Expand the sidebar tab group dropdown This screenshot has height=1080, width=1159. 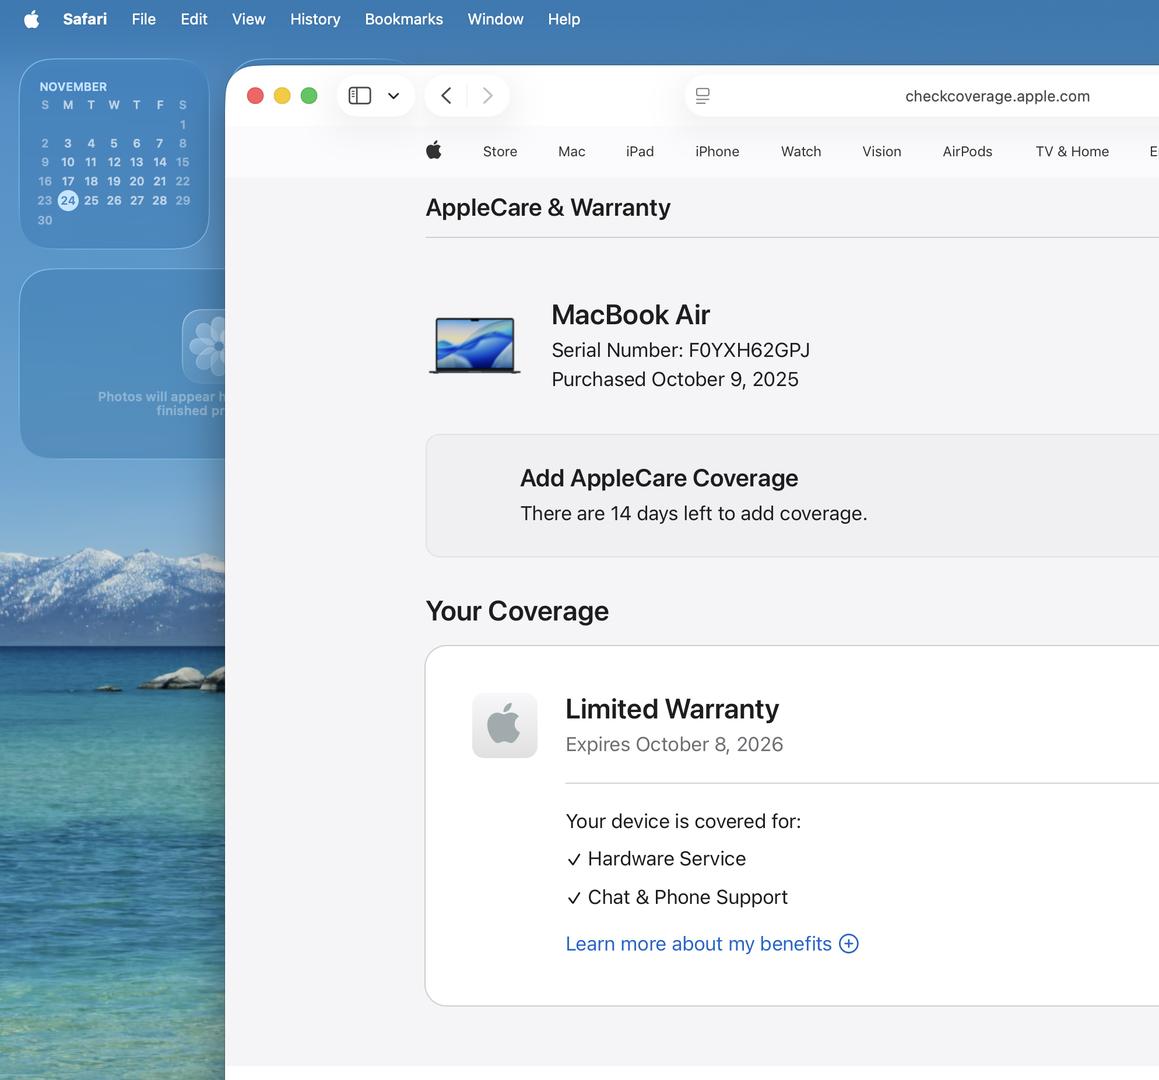tap(394, 96)
